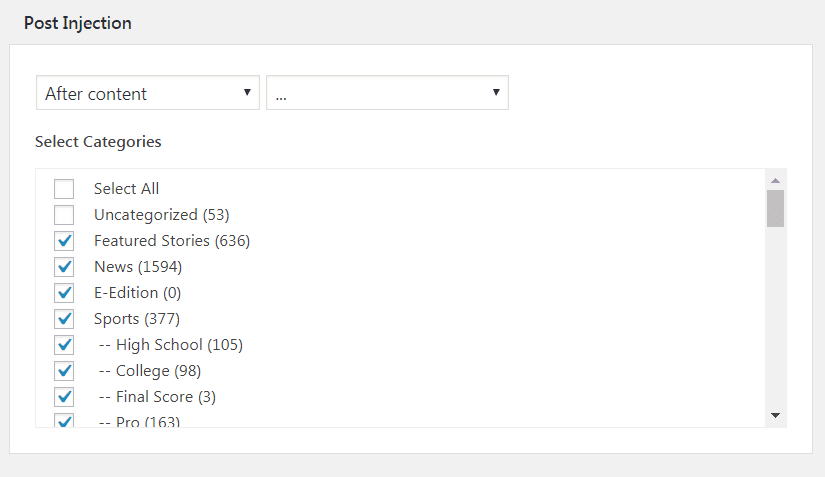Click the category list scroll up arrow
This screenshot has width=825, height=477.
tap(776, 180)
